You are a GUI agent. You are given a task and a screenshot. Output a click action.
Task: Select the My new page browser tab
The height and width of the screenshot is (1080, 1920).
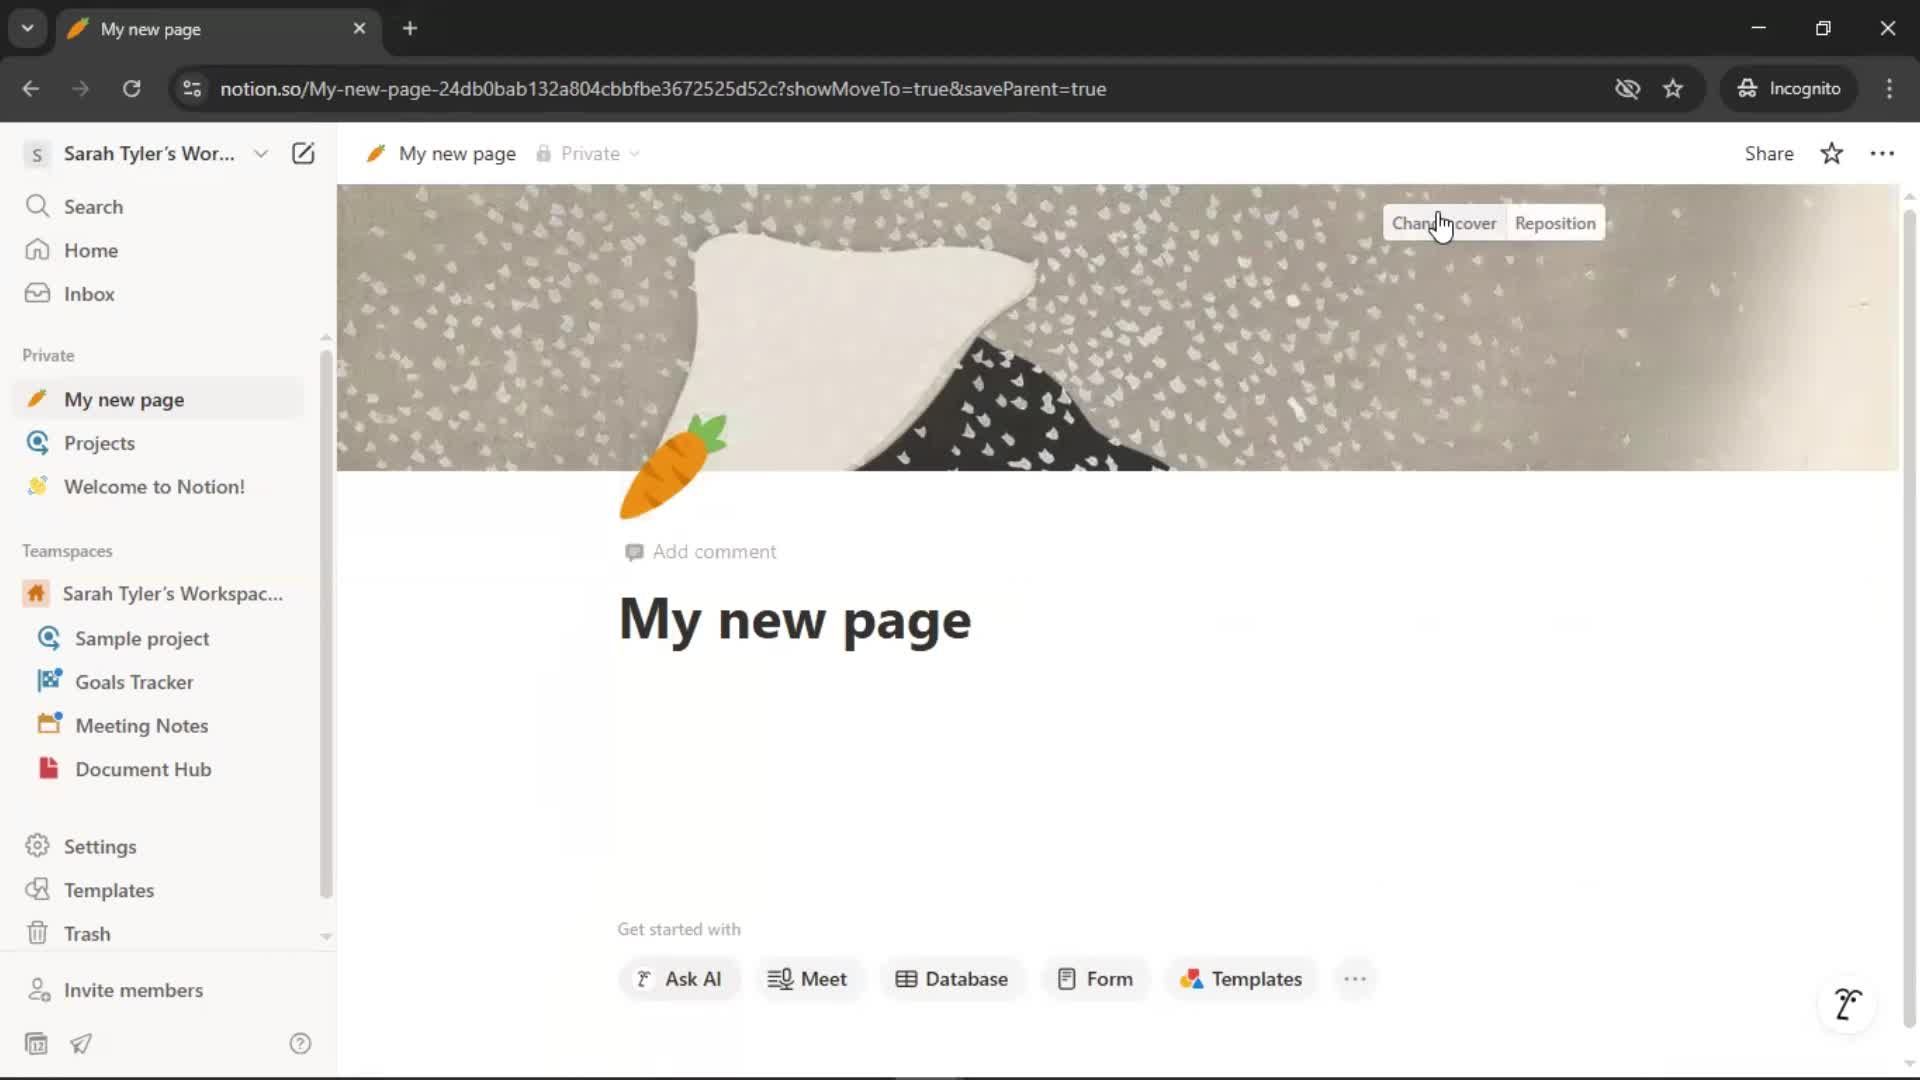point(217,29)
